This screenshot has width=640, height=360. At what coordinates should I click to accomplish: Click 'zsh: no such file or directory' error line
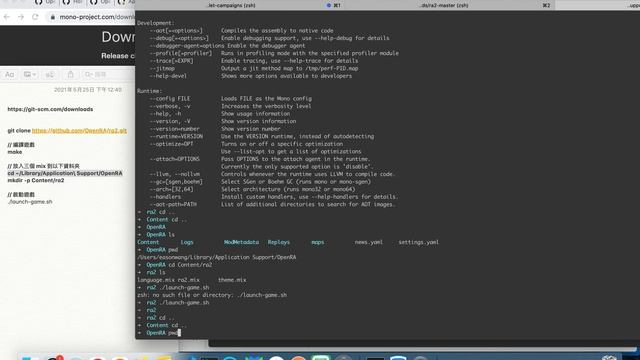pos(212,295)
